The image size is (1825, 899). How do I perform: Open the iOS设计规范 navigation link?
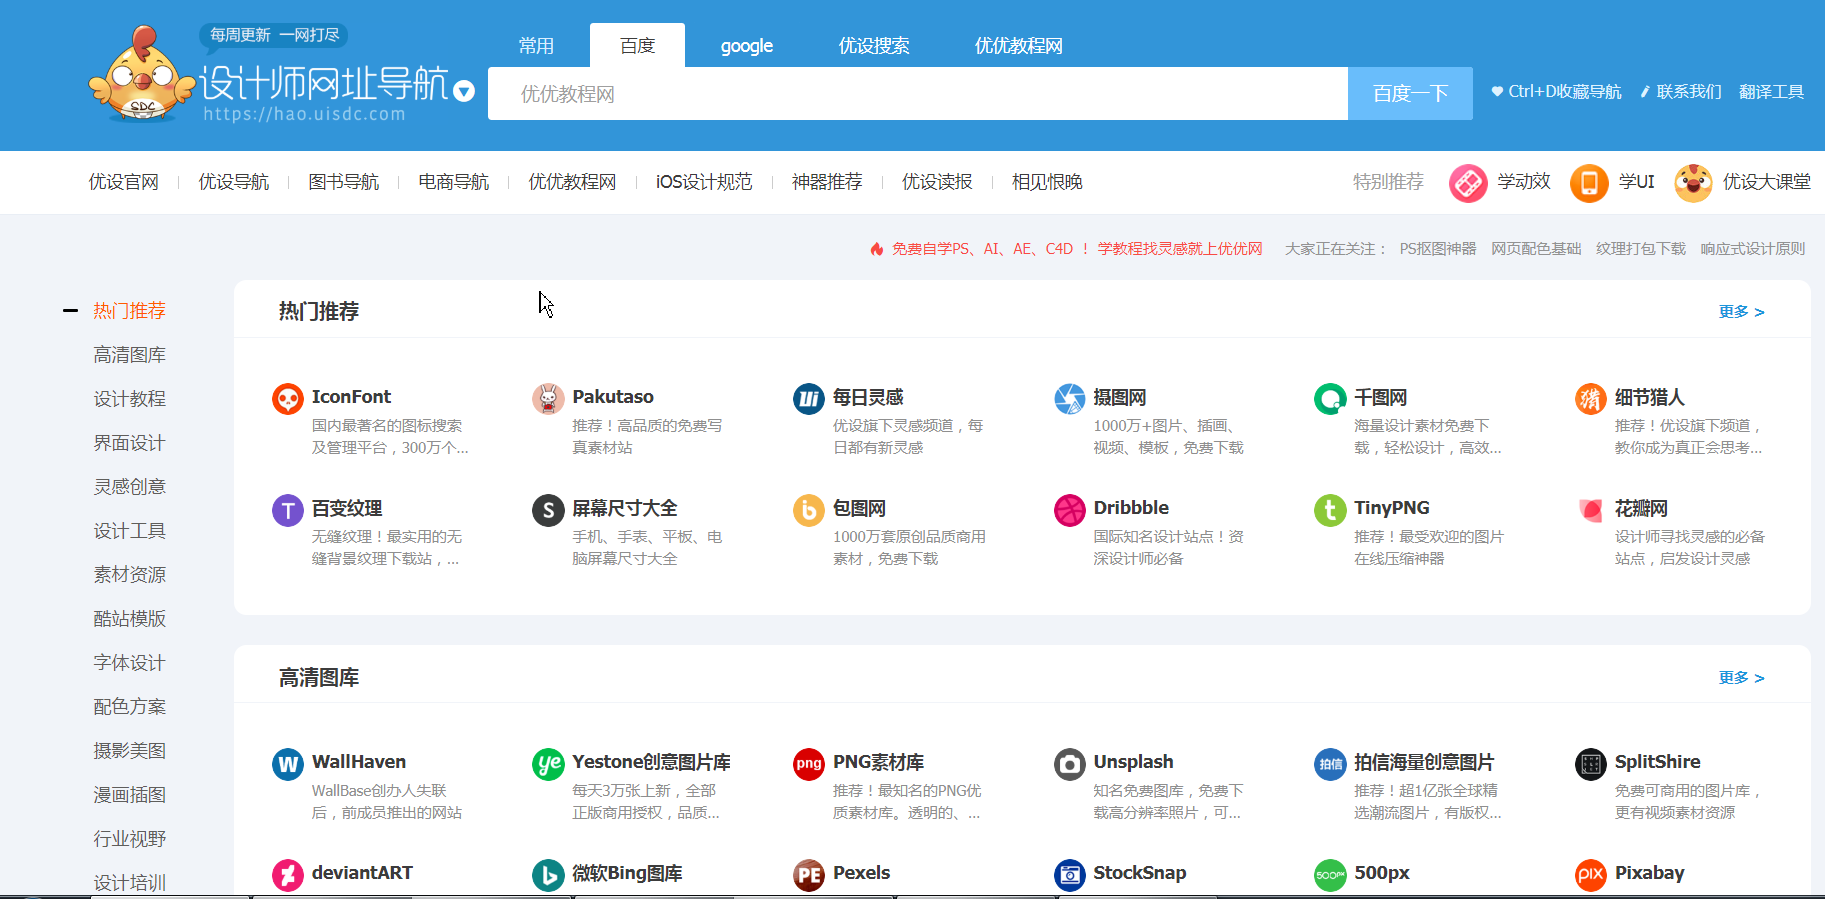click(x=704, y=182)
